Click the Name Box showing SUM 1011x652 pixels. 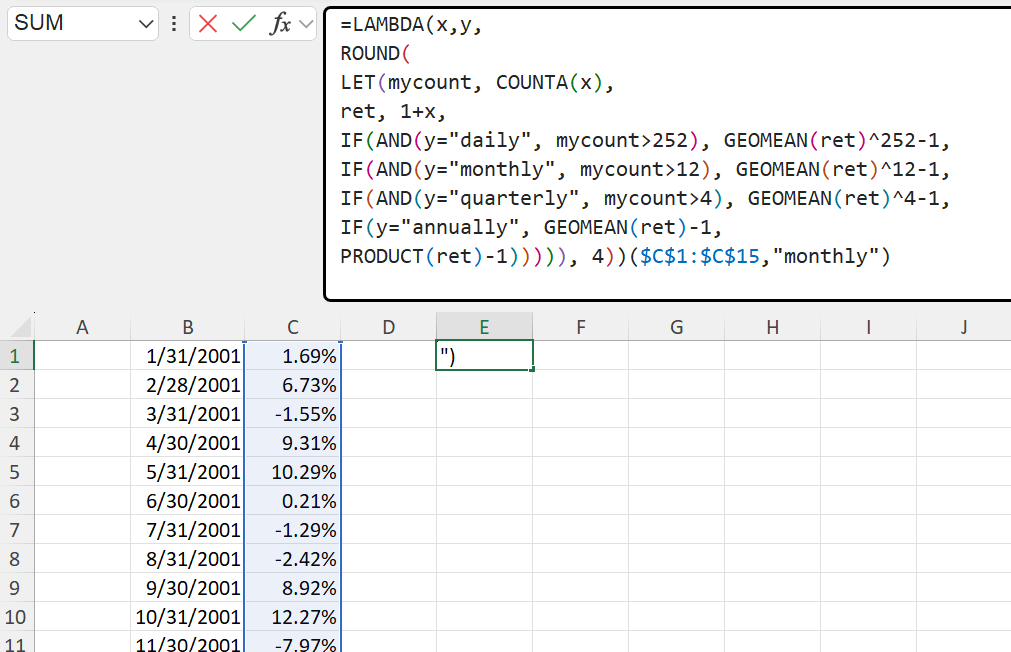pyautogui.click(x=70, y=24)
